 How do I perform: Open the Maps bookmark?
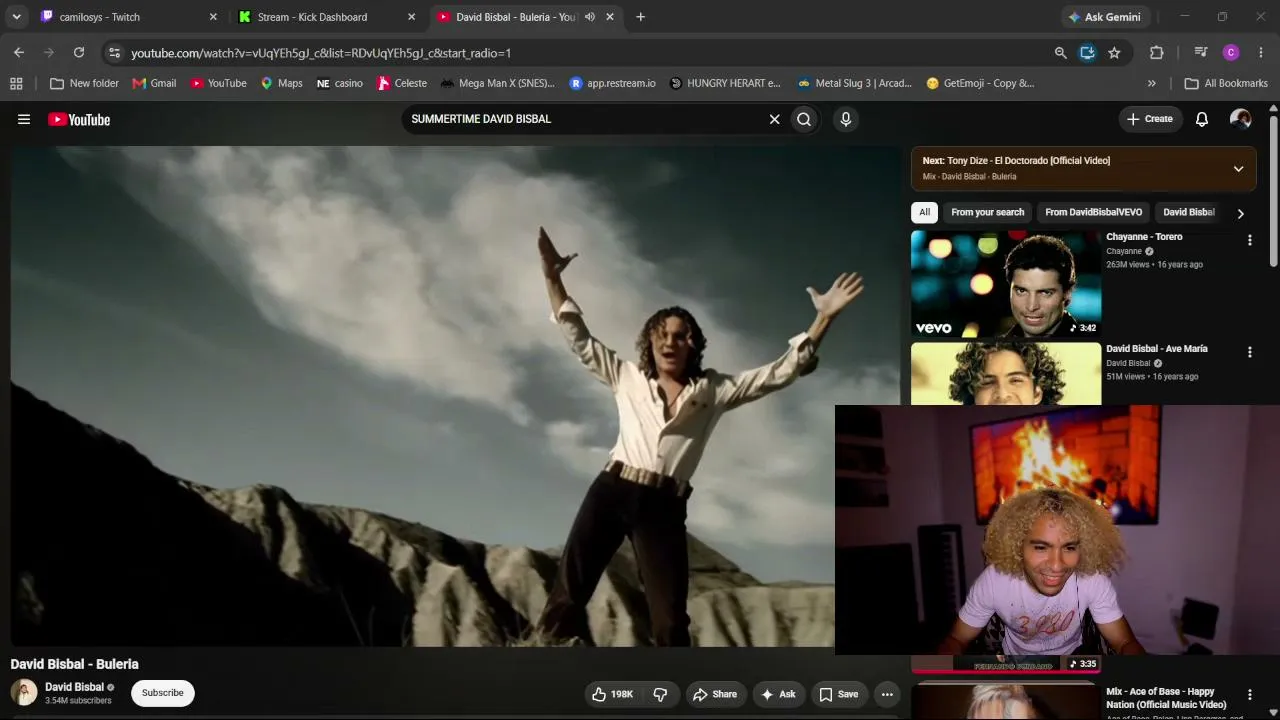281,83
